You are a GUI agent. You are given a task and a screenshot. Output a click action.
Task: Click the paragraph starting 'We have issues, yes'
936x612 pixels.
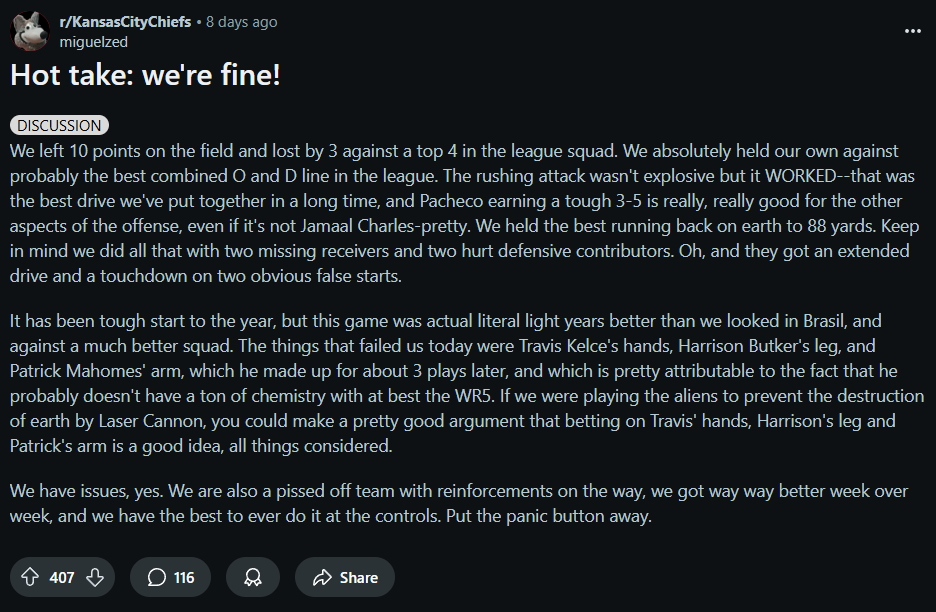pos(458,503)
